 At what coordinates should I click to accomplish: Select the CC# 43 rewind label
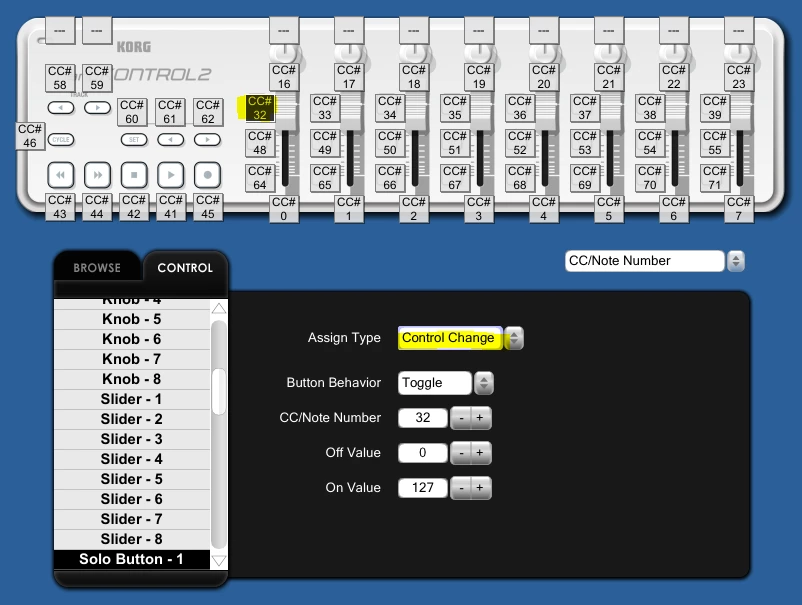coord(60,207)
